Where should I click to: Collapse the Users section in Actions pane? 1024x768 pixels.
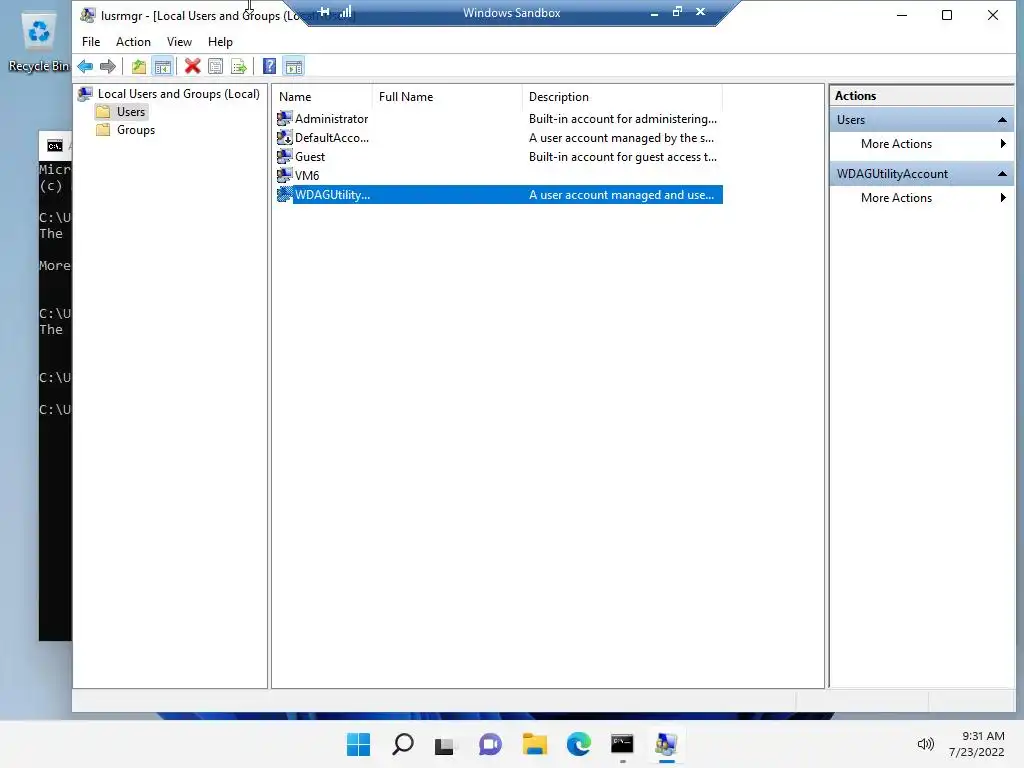coord(1002,120)
